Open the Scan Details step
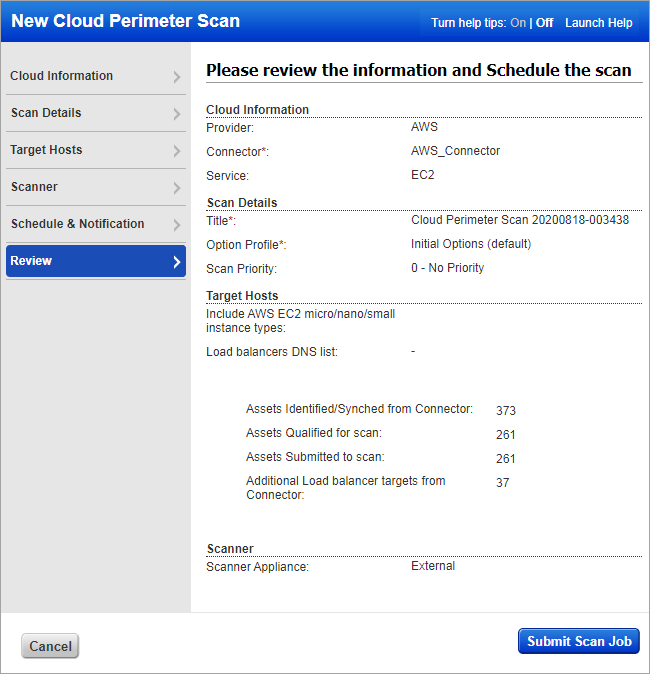 click(96, 113)
